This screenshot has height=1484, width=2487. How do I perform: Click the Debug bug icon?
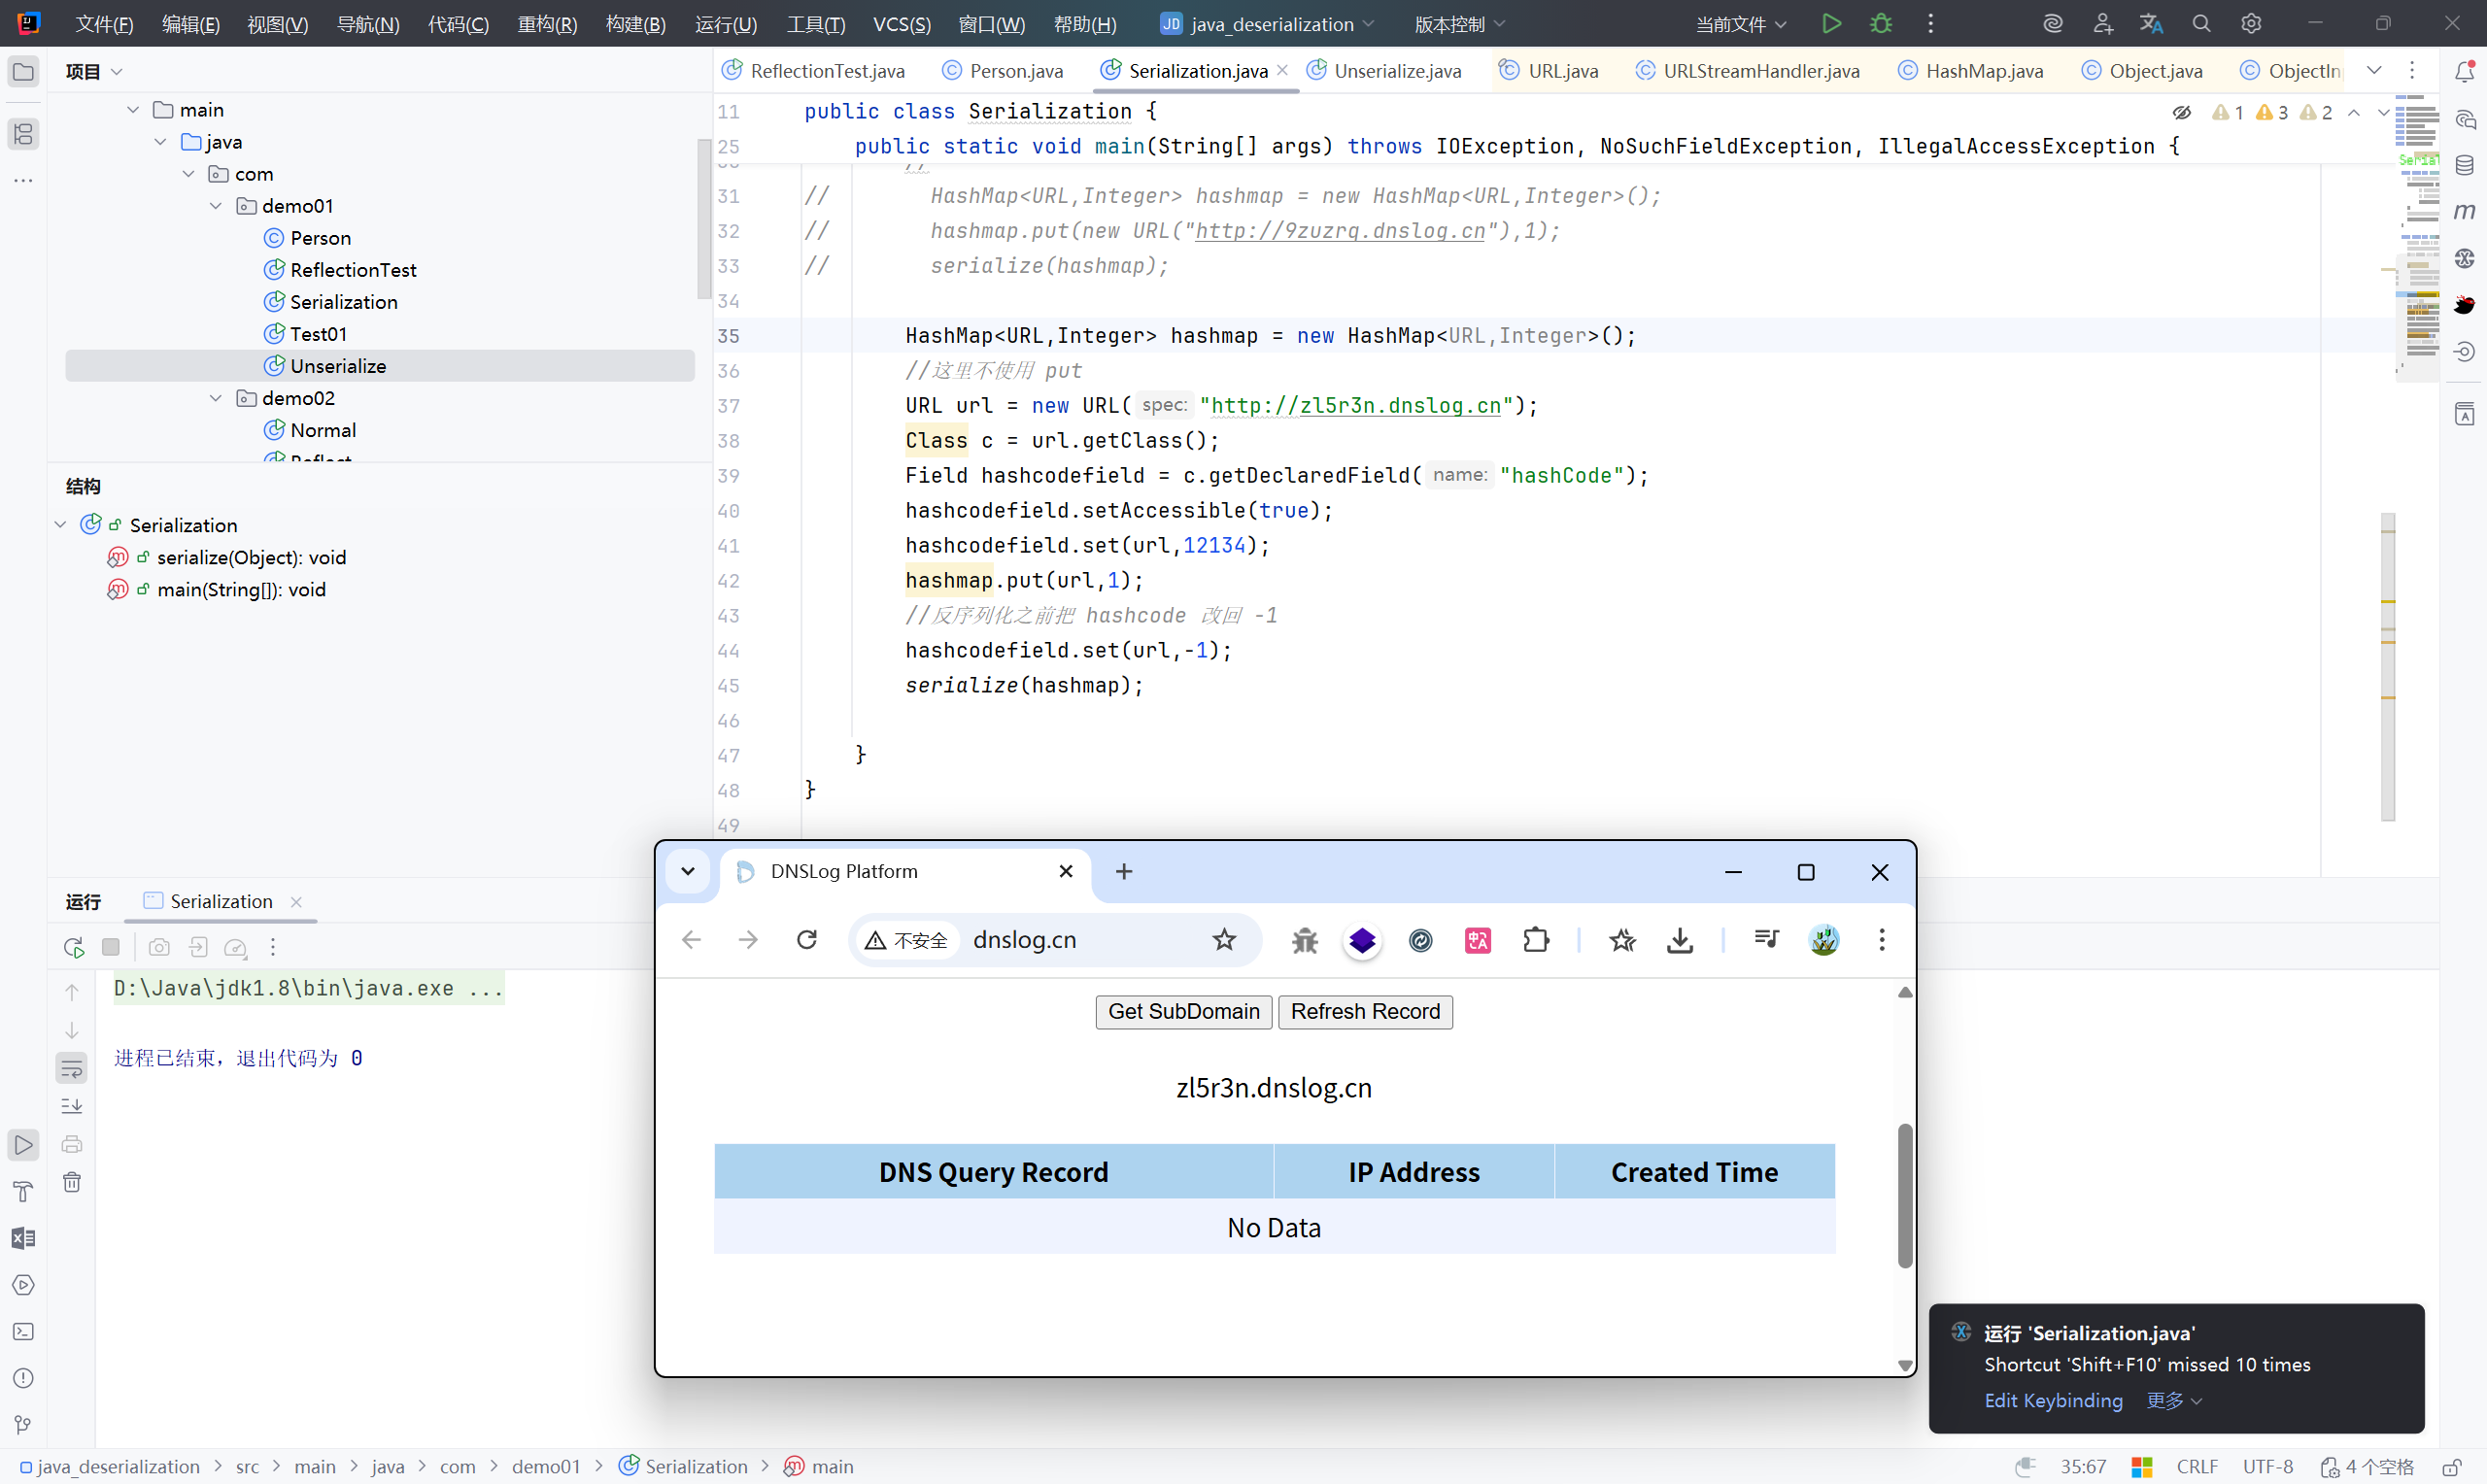click(1881, 23)
